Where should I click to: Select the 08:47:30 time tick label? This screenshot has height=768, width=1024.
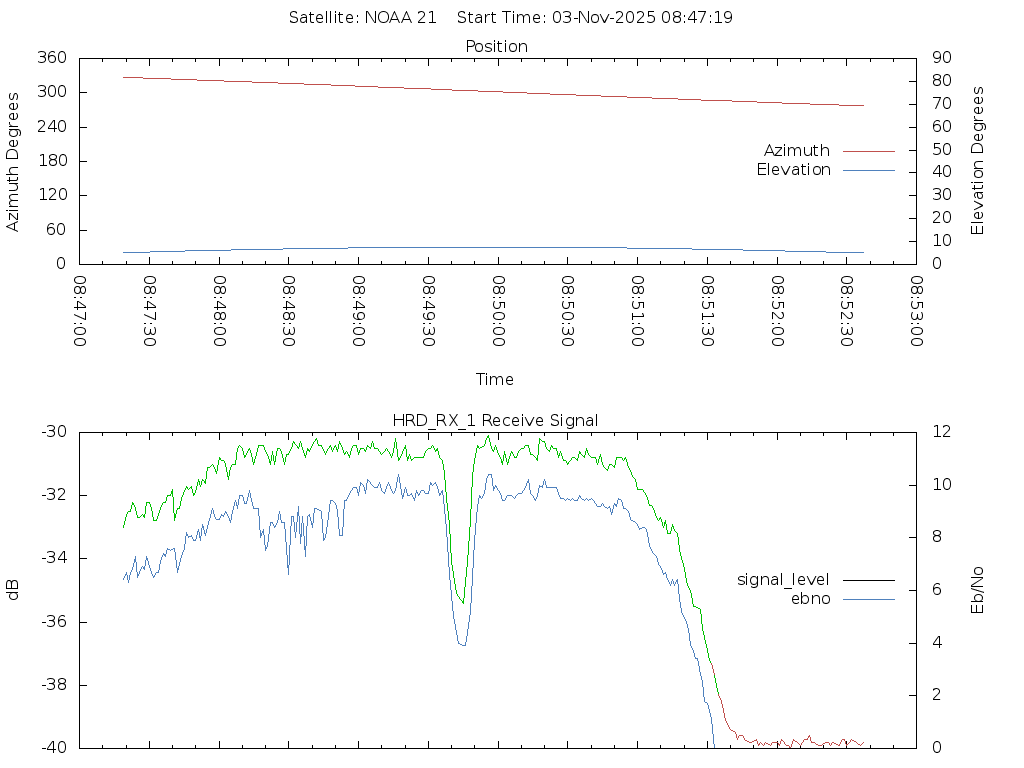point(150,311)
